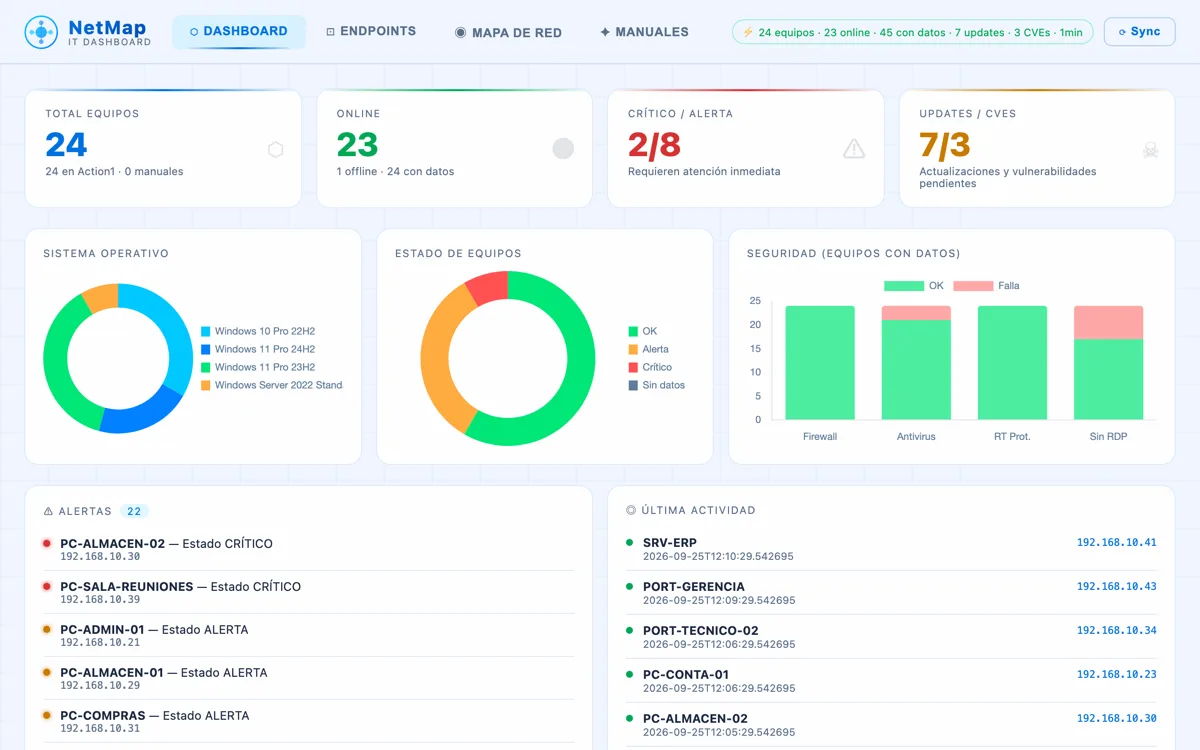Click IP link 192.168.10.41
The width and height of the screenshot is (1200, 750).
tap(1116, 543)
